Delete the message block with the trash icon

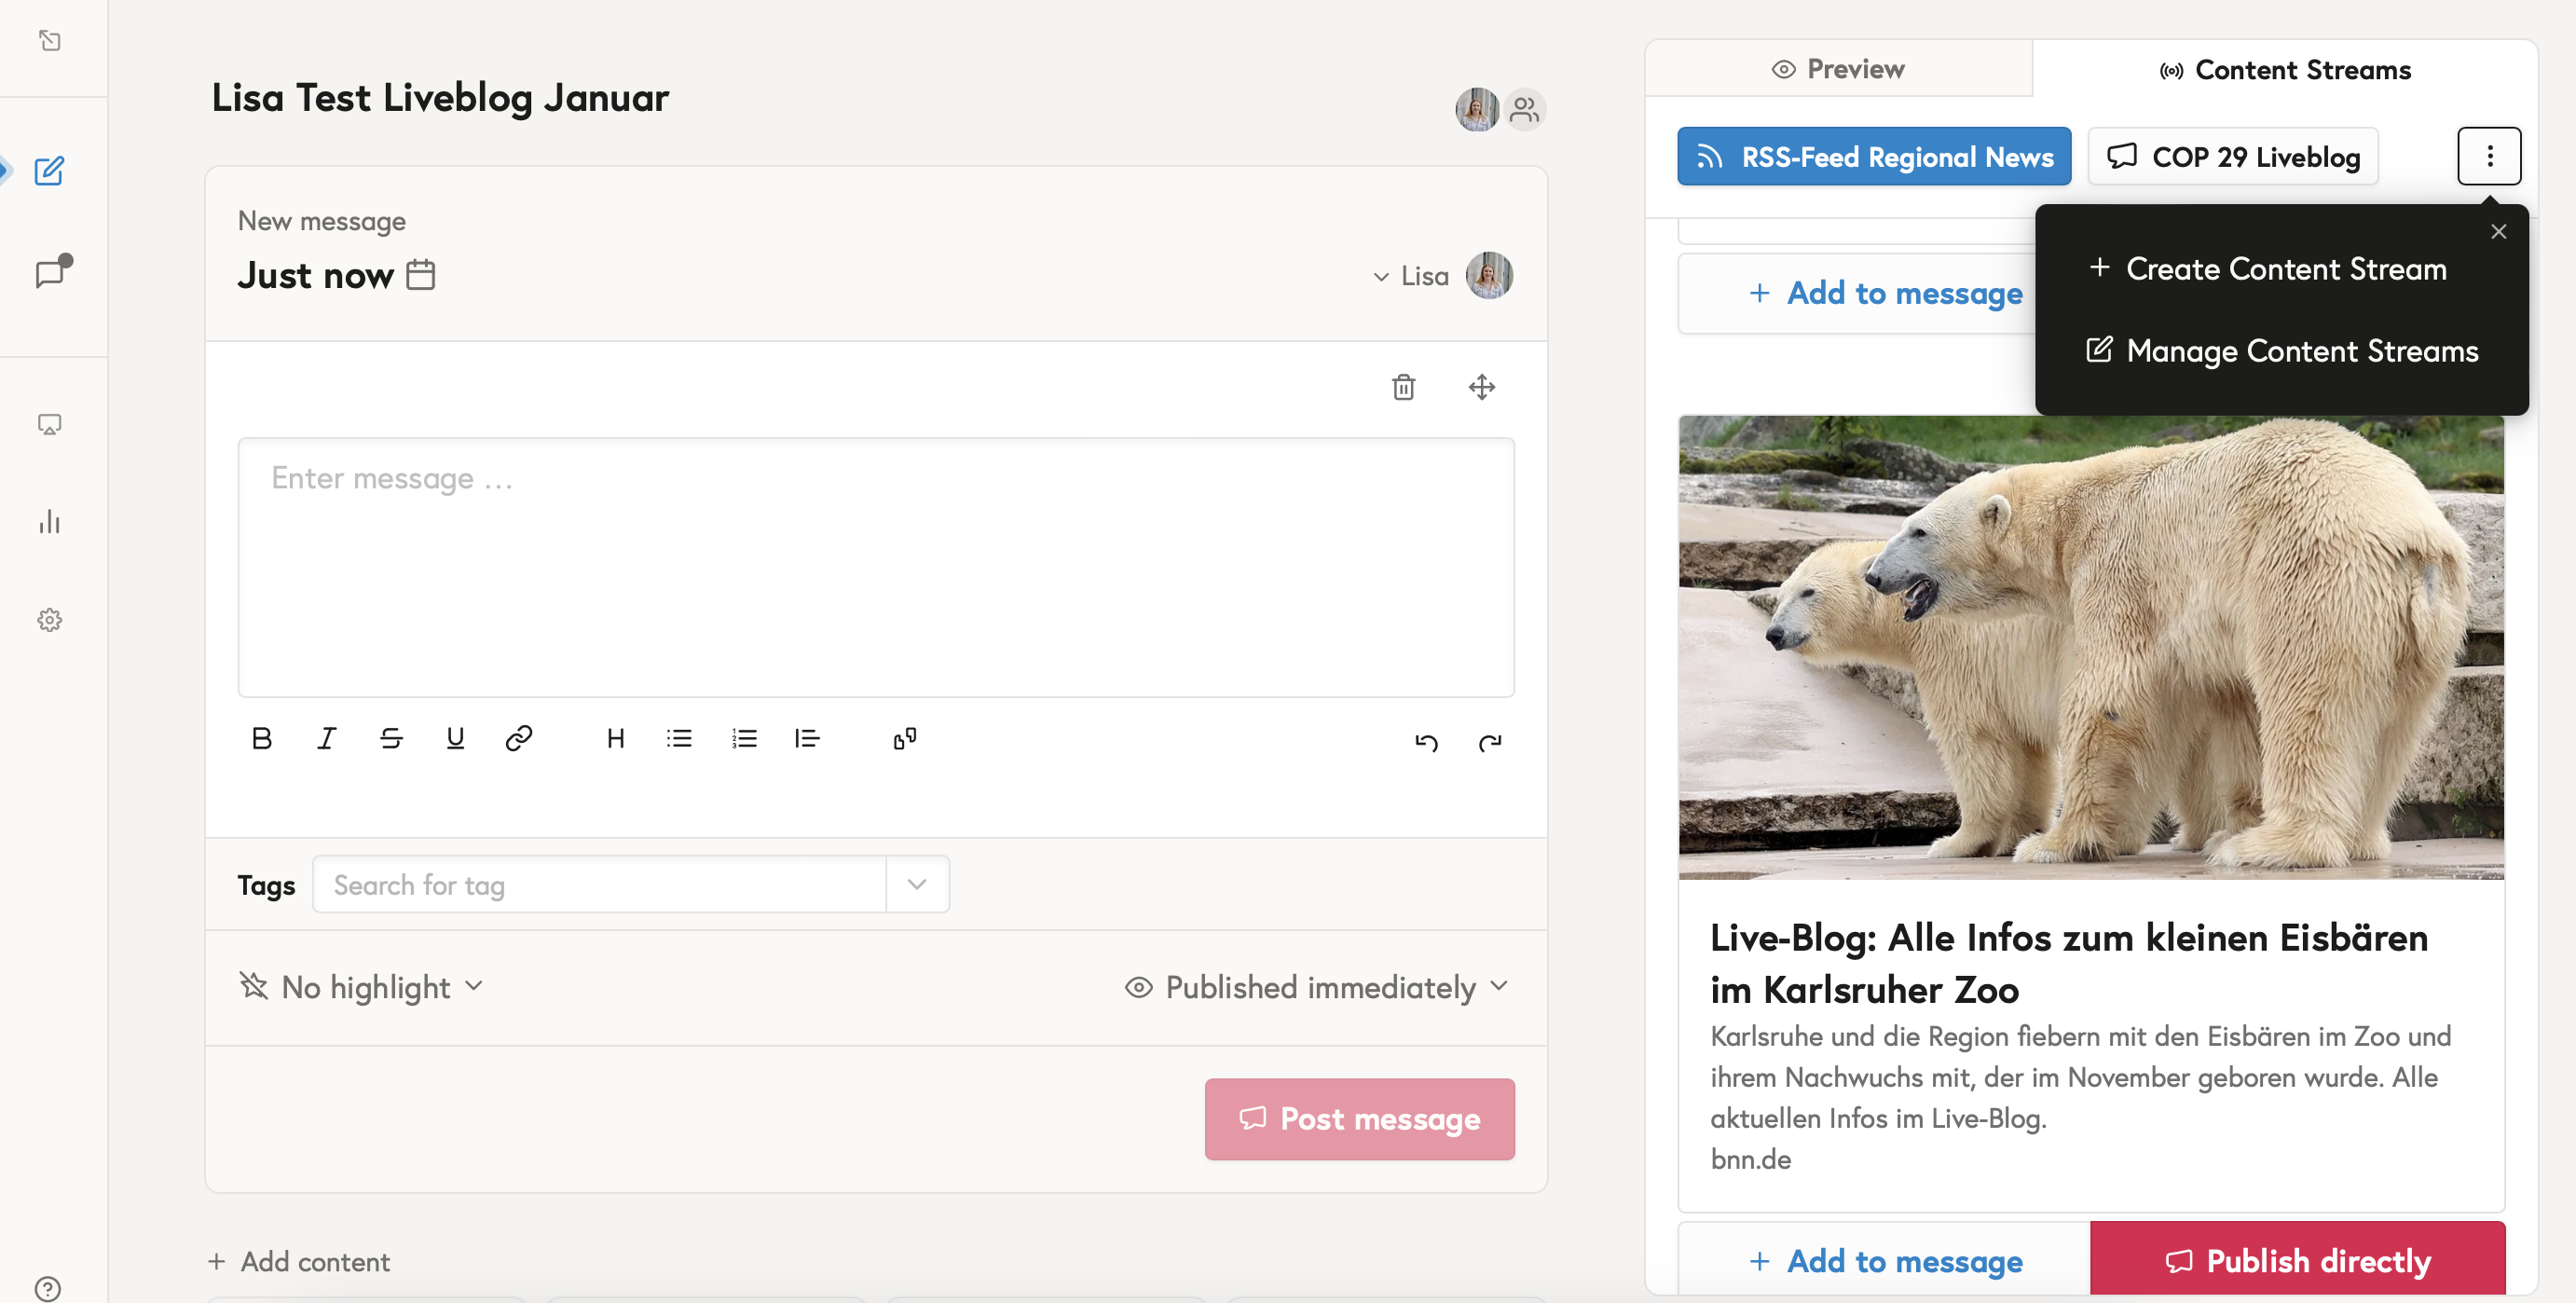(x=1403, y=387)
